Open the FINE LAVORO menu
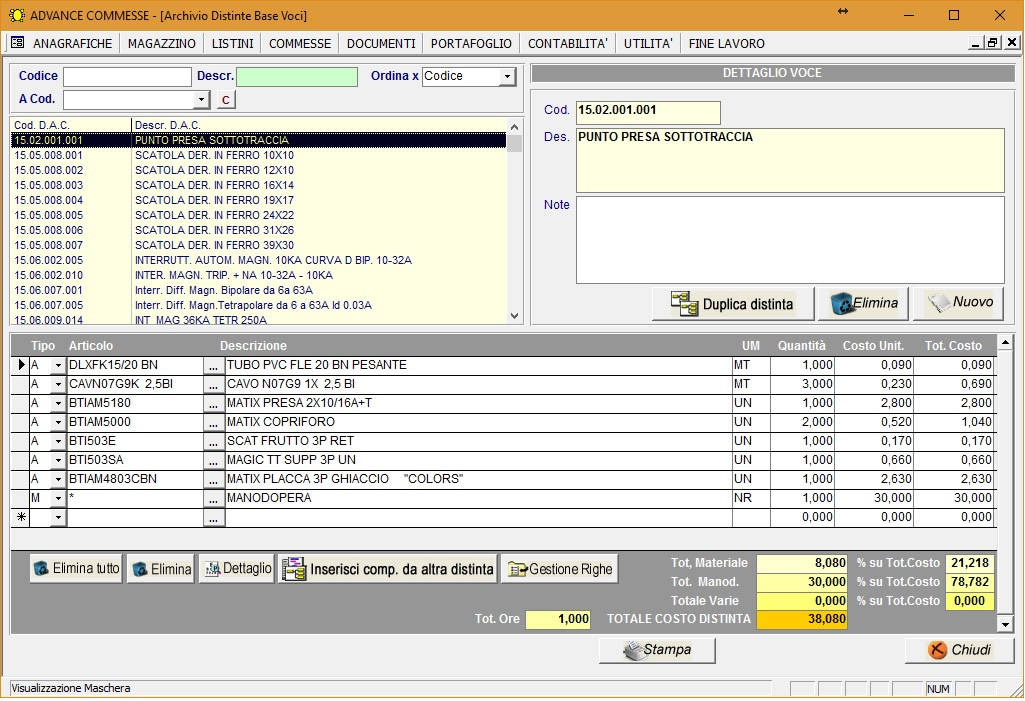 coord(726,44)
